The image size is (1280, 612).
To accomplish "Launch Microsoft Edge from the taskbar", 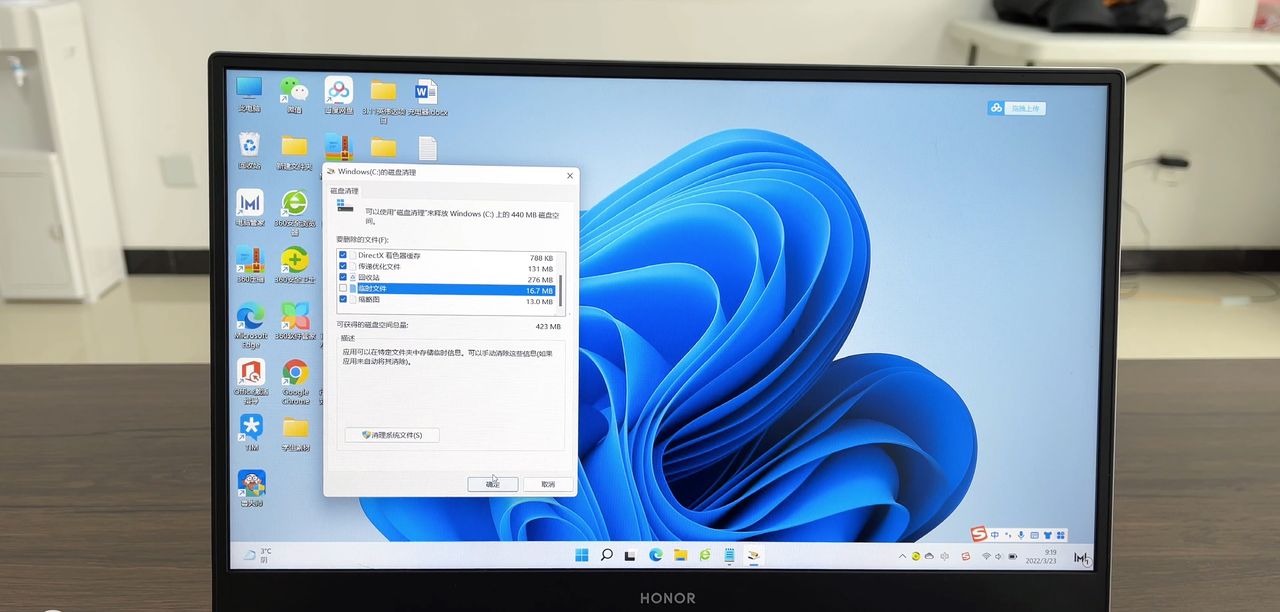I will click(656, 555).
